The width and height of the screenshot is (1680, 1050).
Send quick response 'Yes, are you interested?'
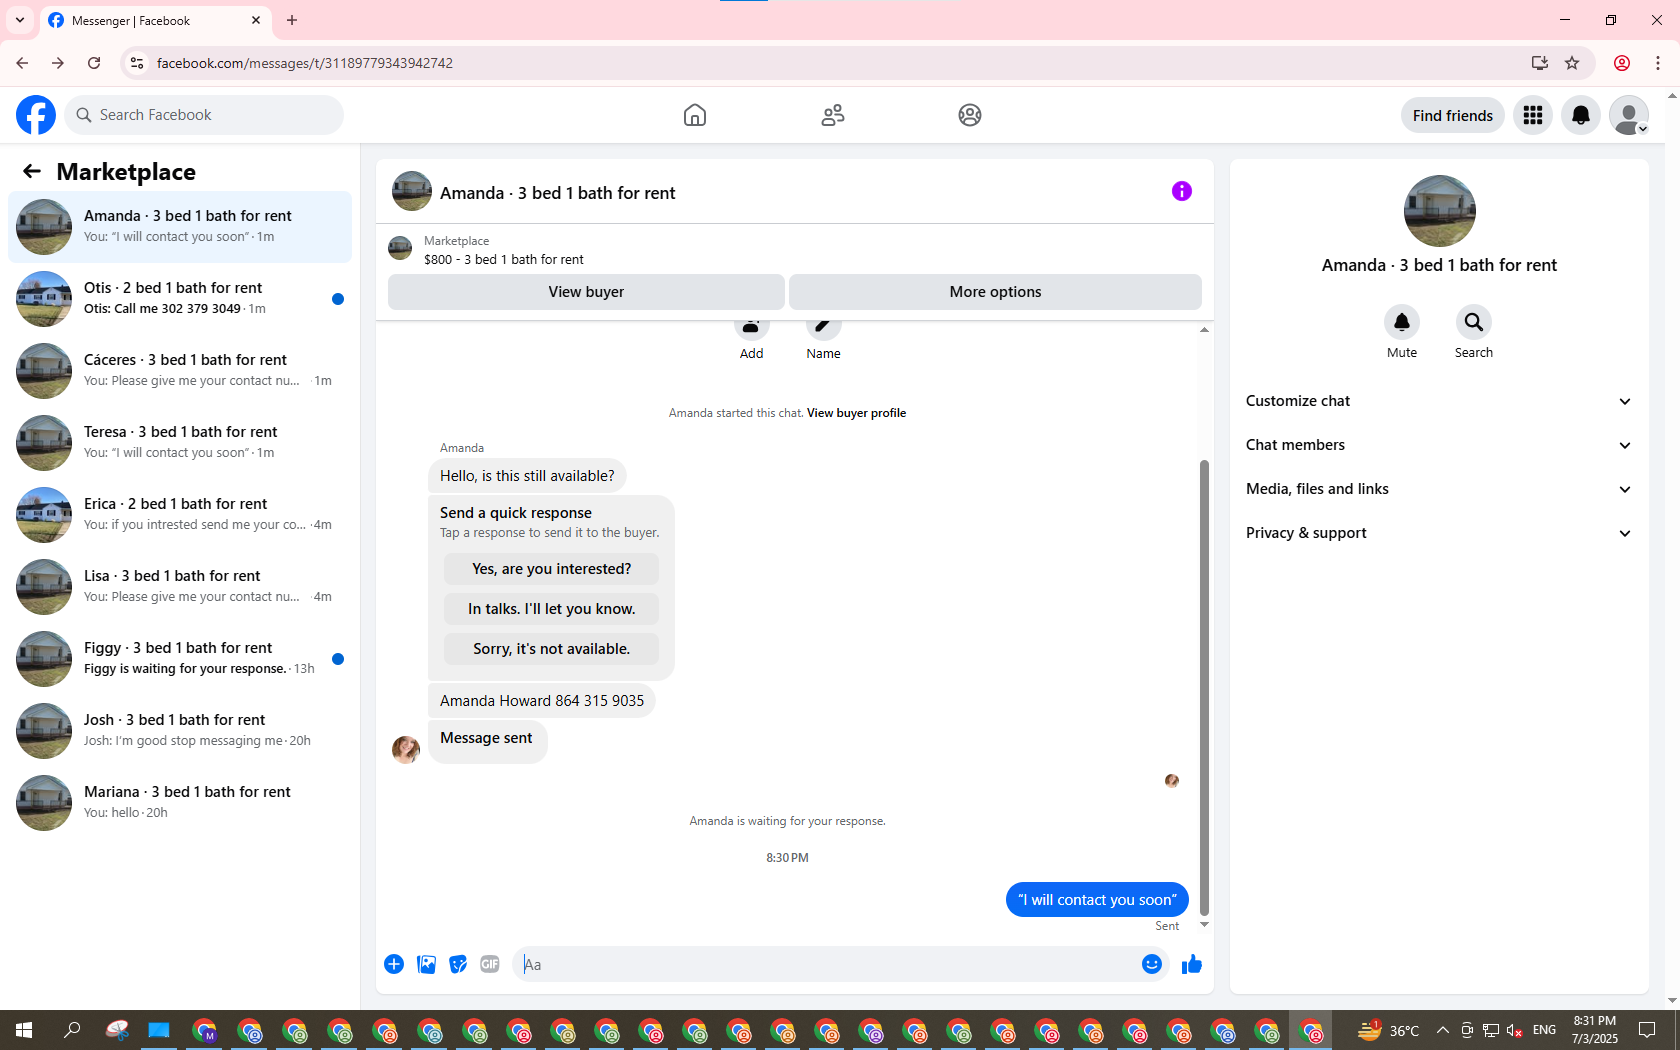(551, 569)
